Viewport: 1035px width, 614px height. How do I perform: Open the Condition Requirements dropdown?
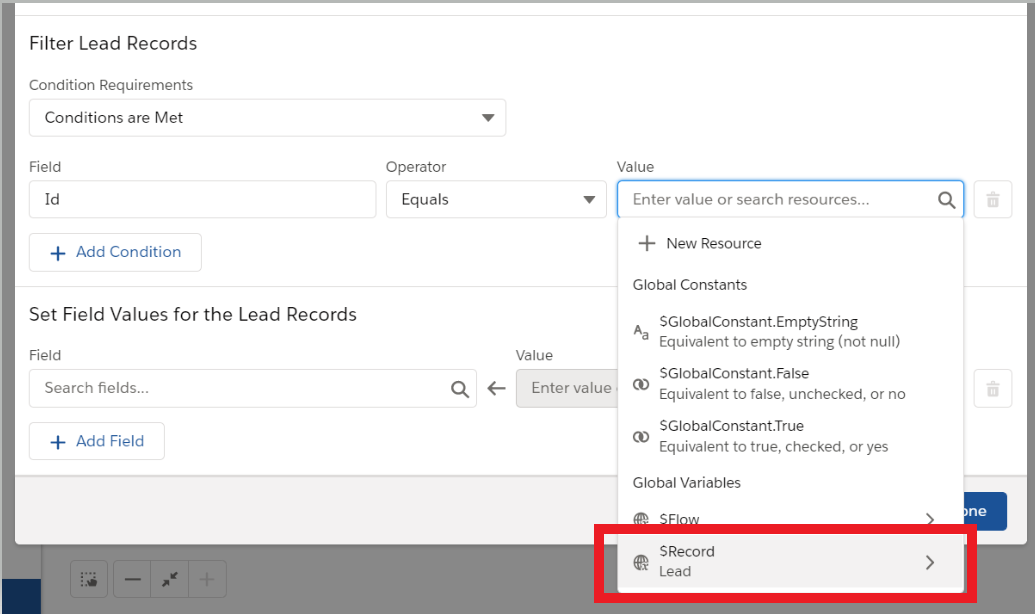pos(268,117)
